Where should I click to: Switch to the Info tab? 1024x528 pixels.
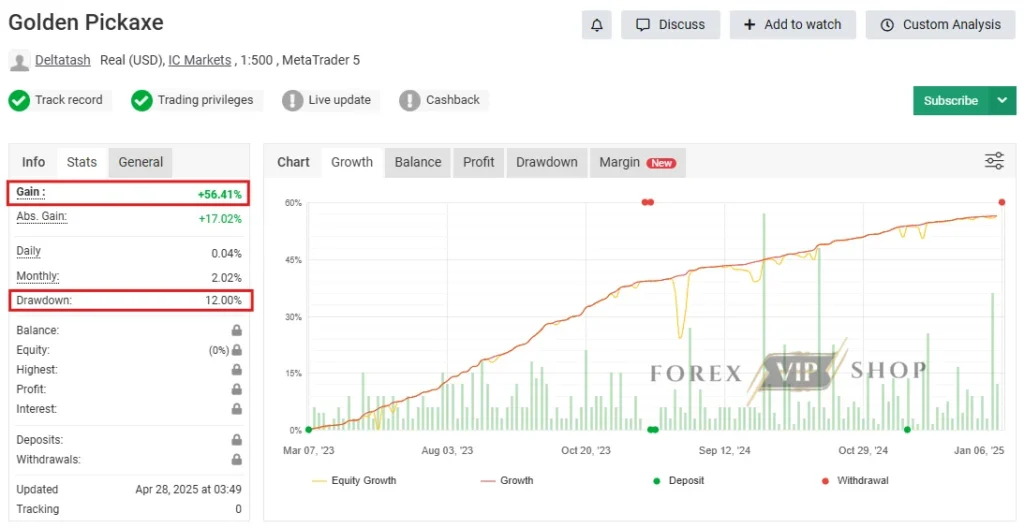[x=33, y=162]
